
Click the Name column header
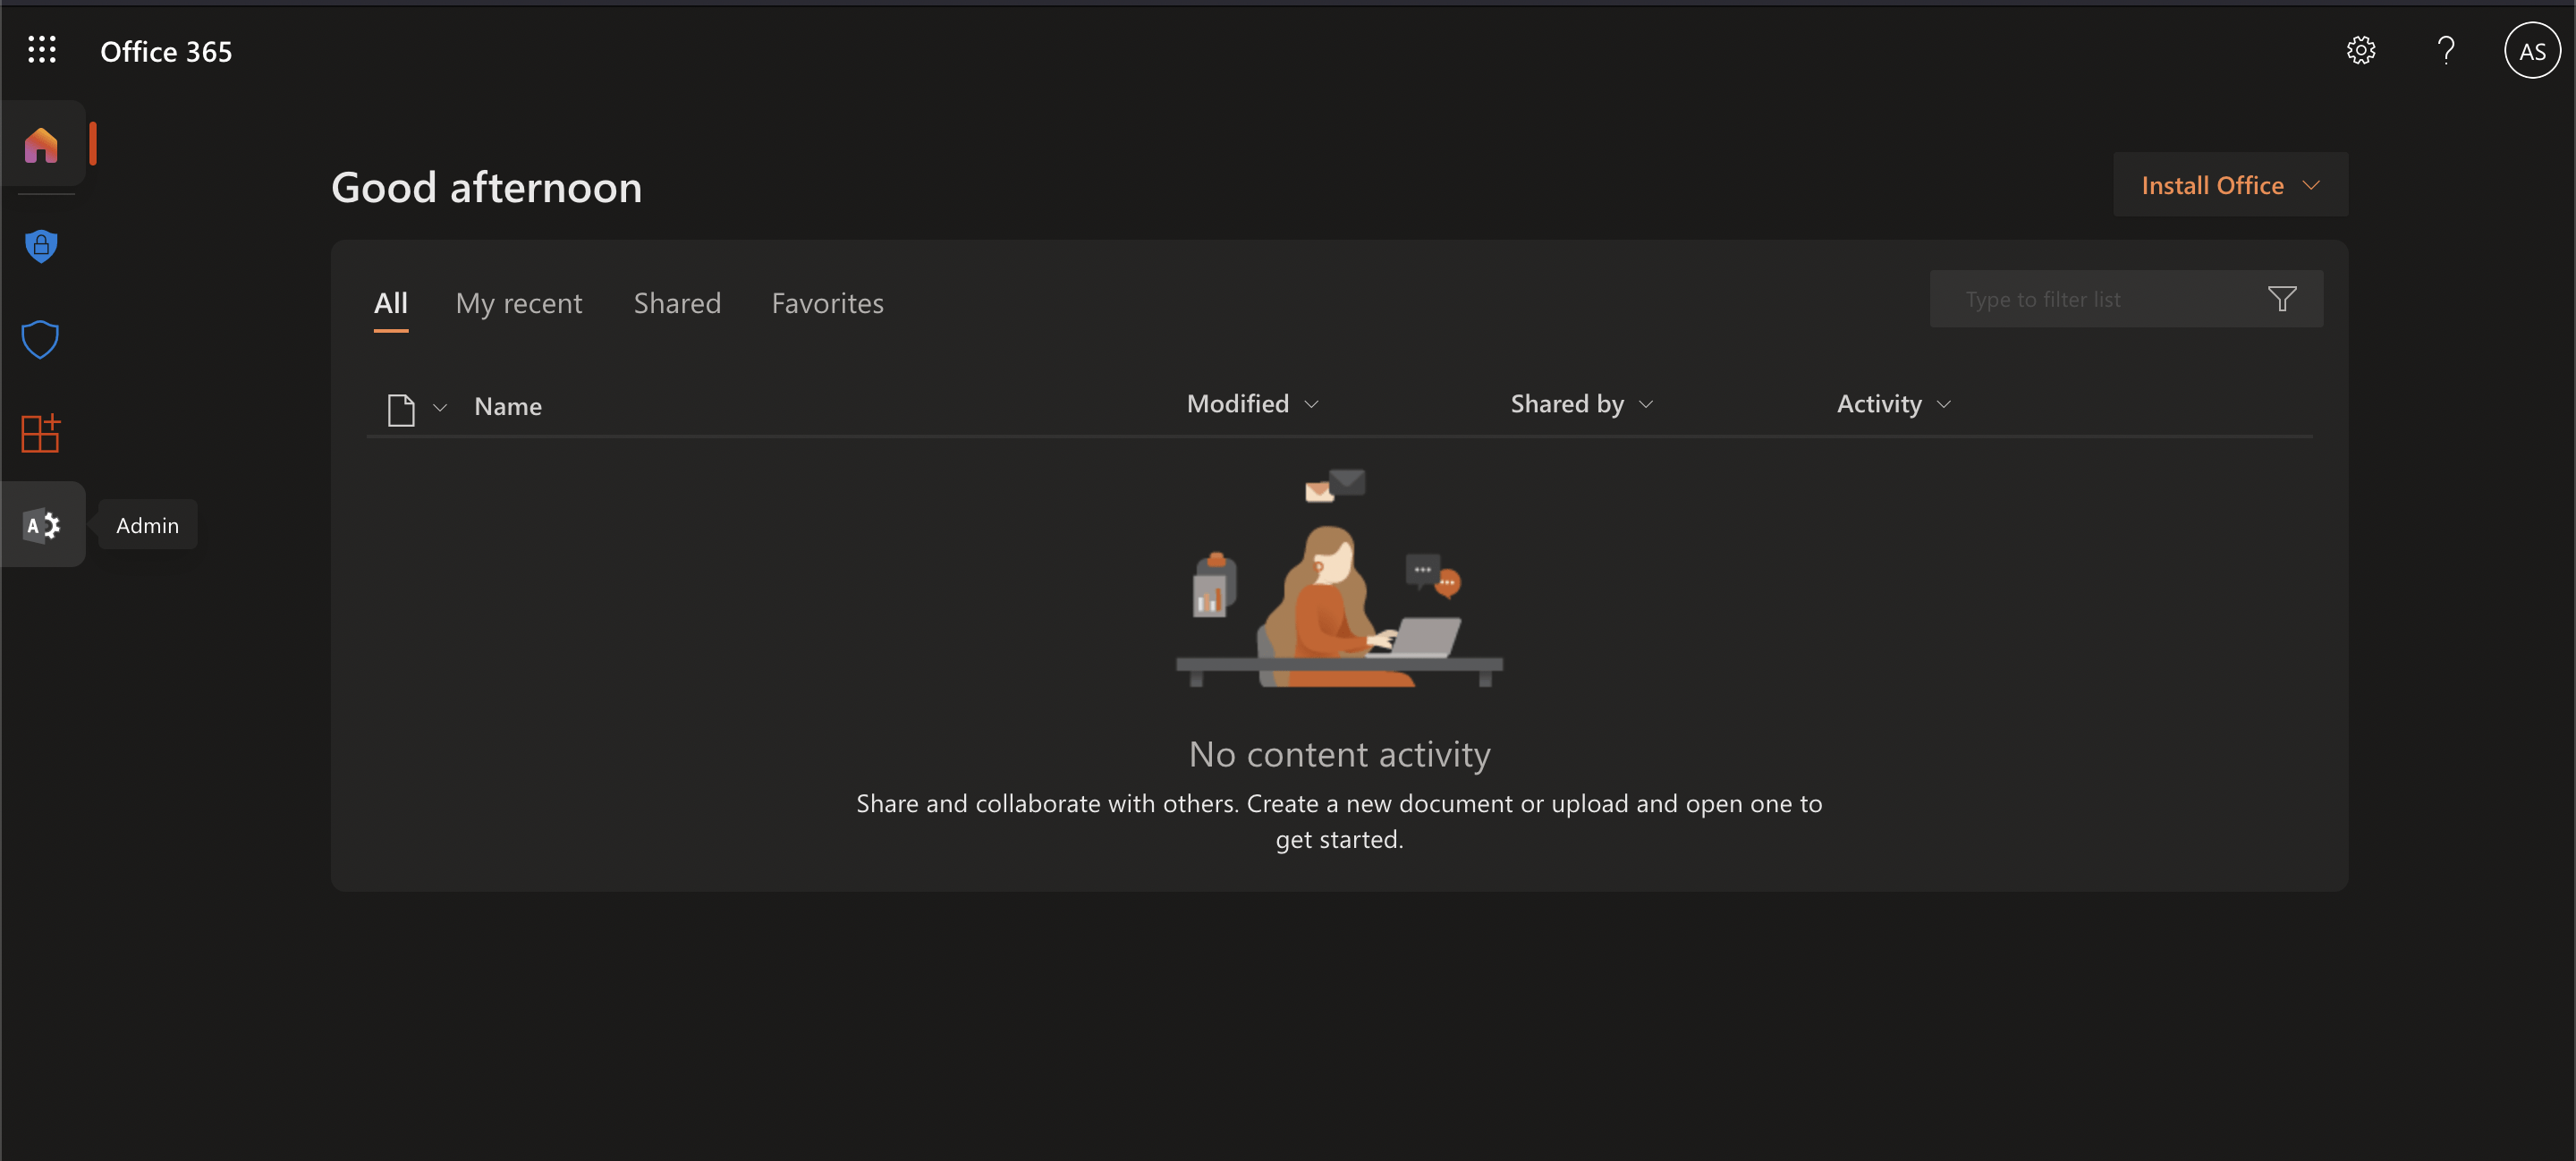(508, 407)
